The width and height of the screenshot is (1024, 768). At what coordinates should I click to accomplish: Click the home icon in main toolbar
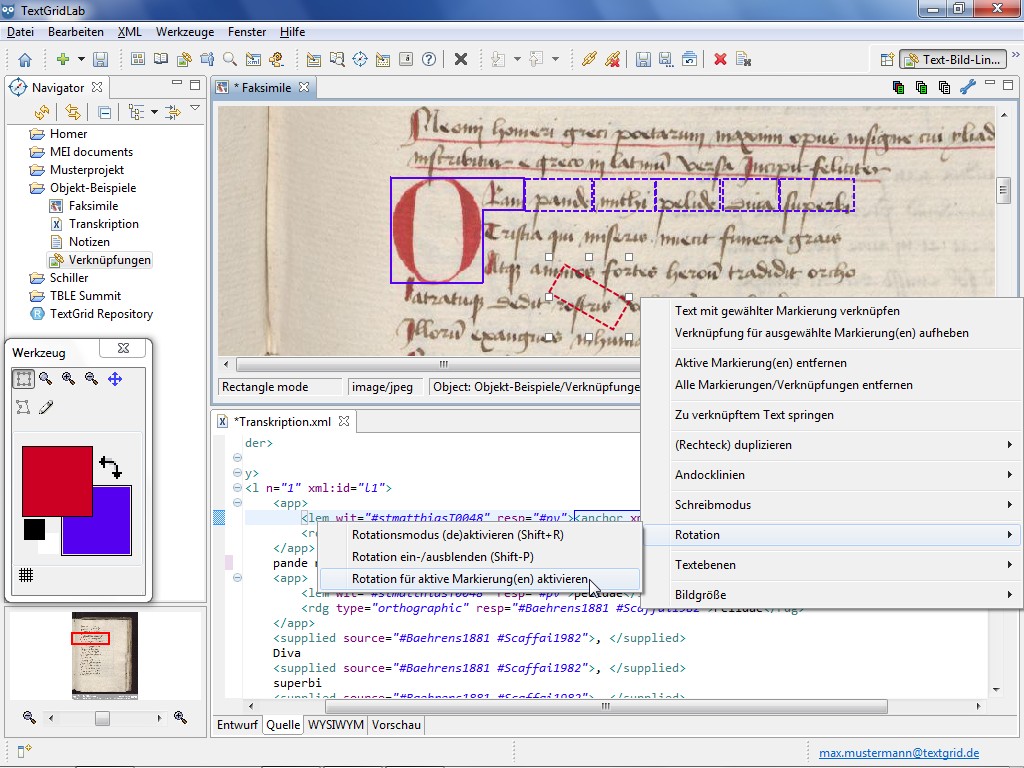coord(25,60)
